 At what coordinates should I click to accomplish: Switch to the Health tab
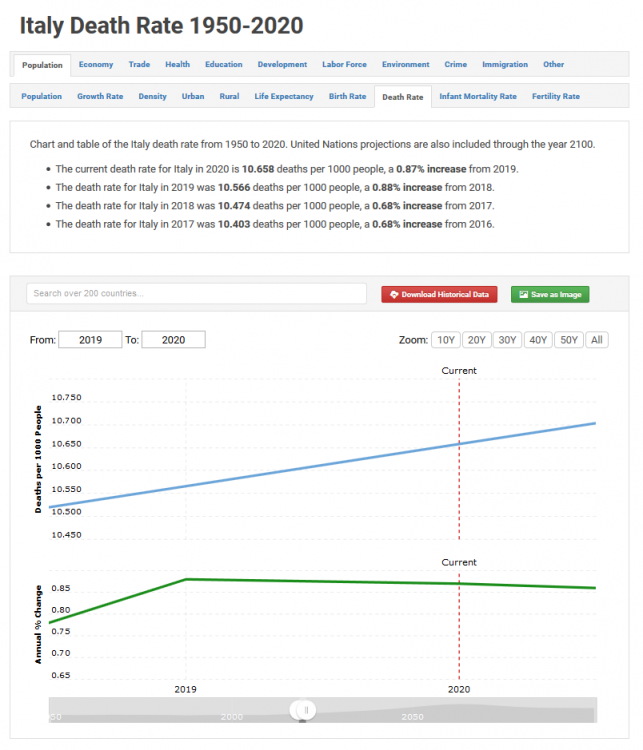(177, 65)
